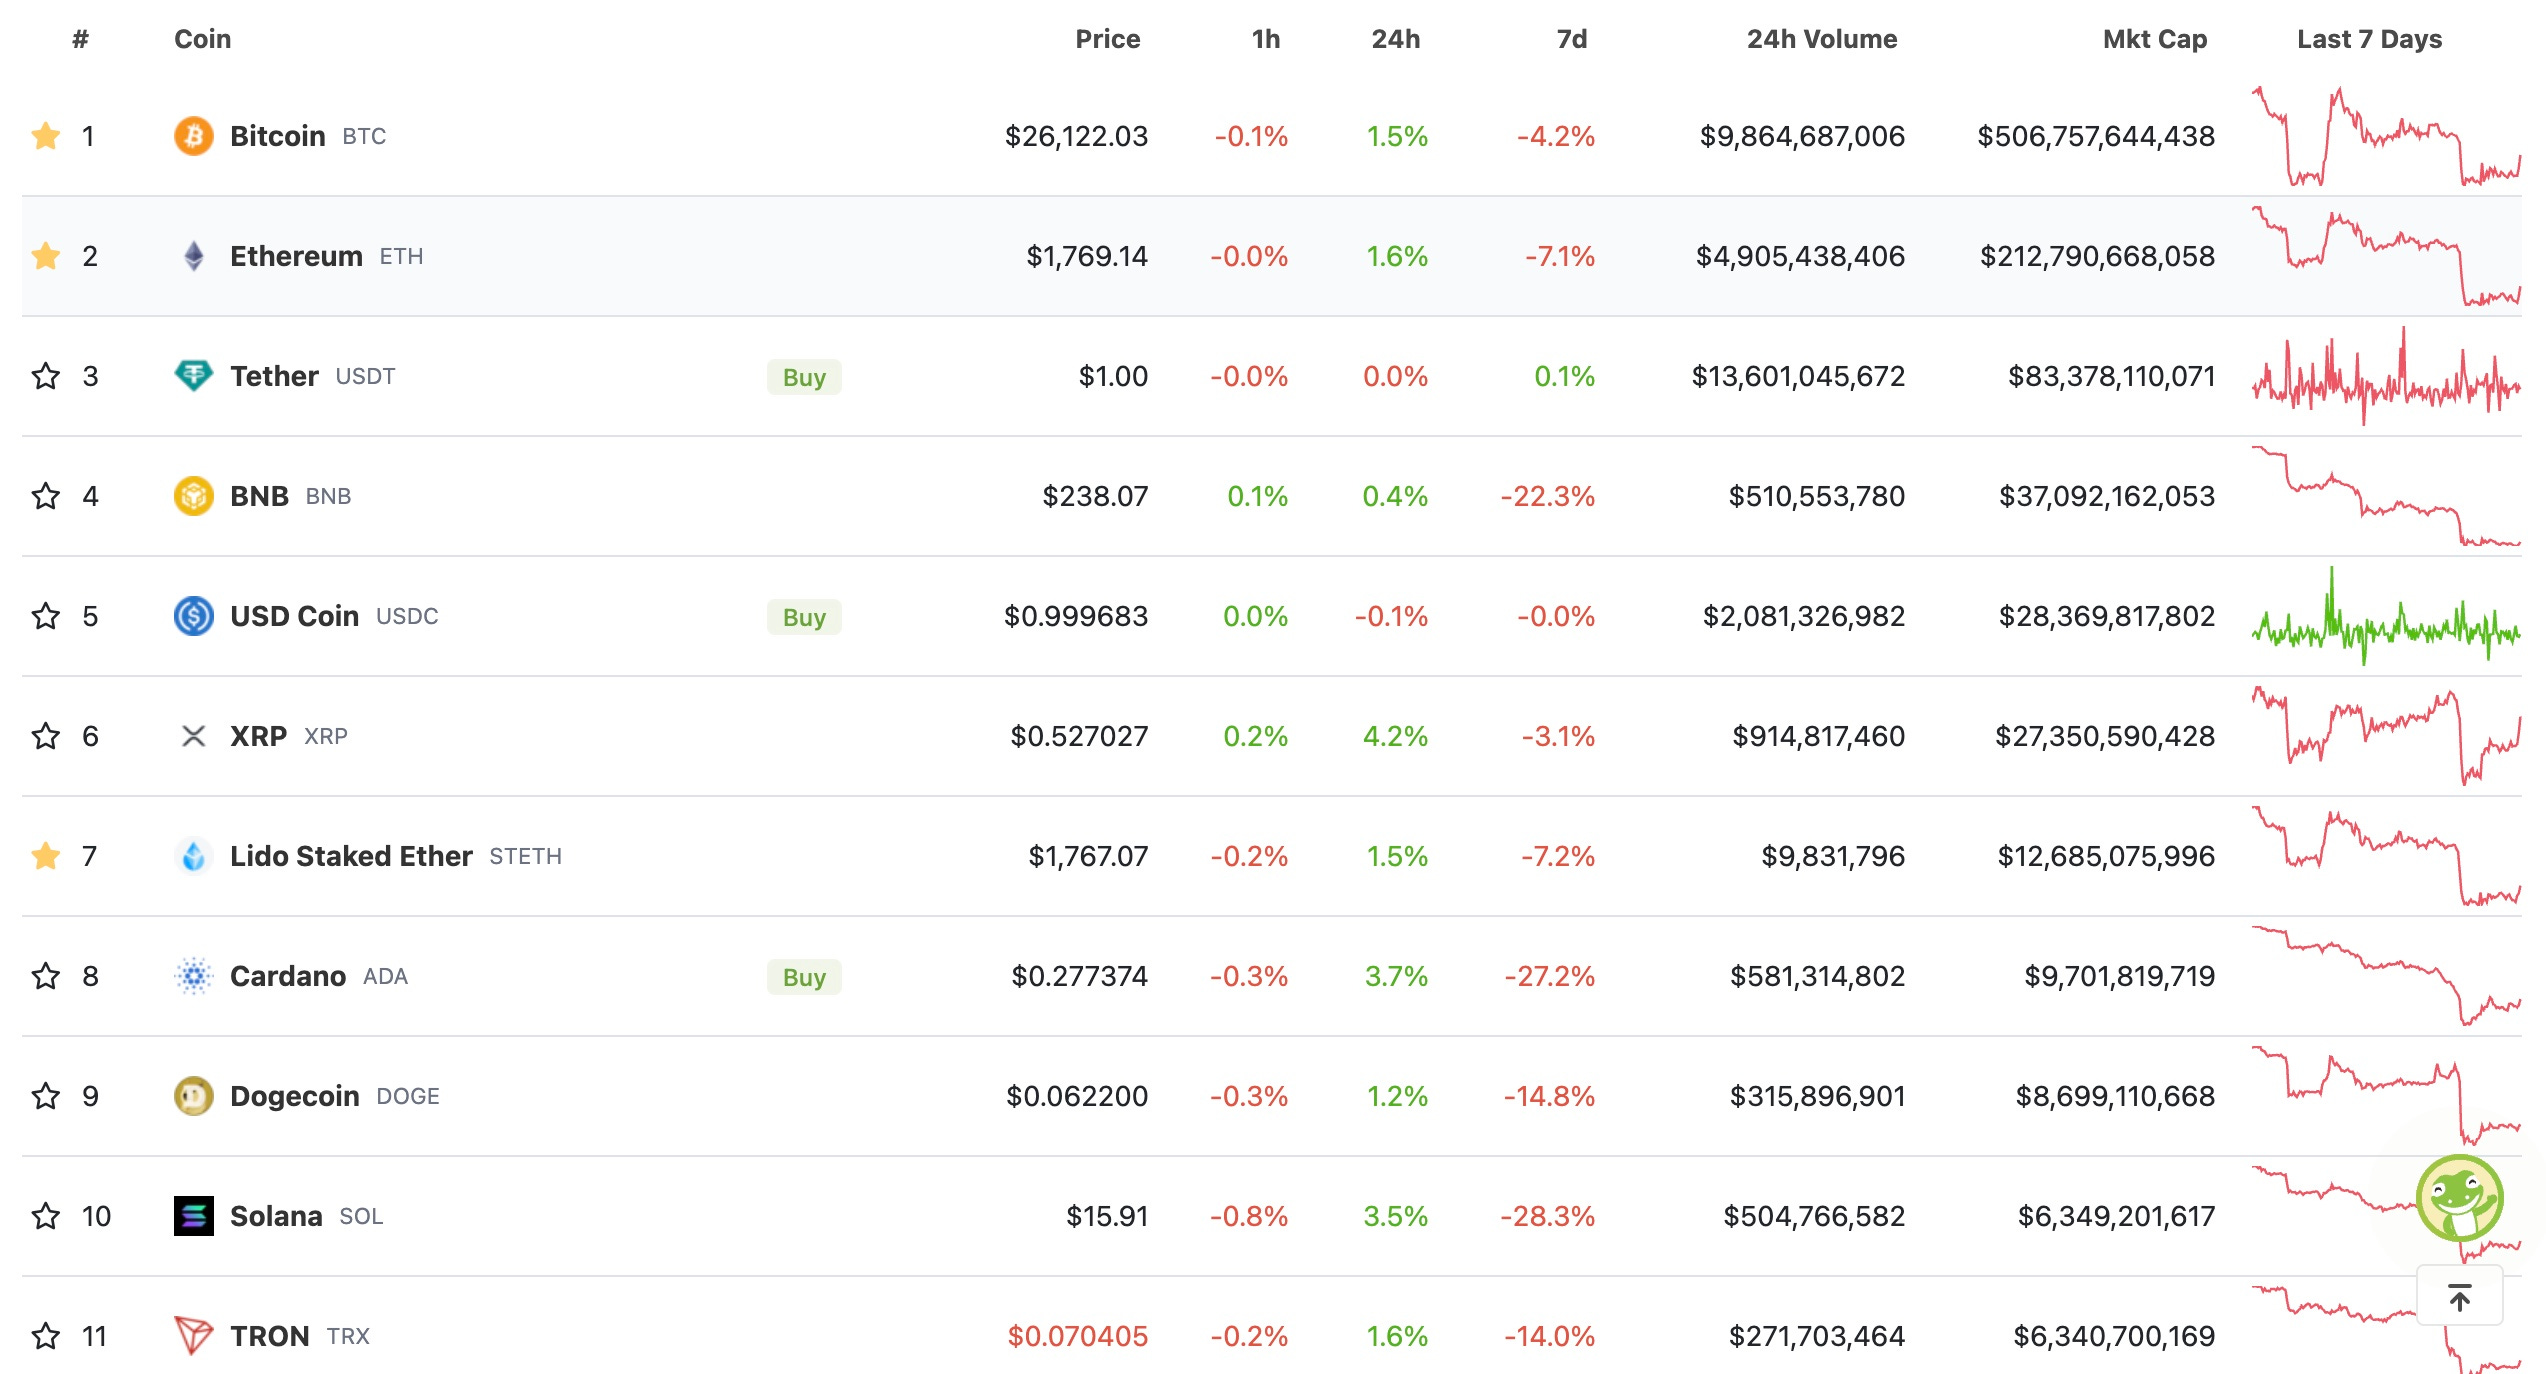Click BNB 7d change -22.3%

pyautogui.click(x=1547, y=496)
